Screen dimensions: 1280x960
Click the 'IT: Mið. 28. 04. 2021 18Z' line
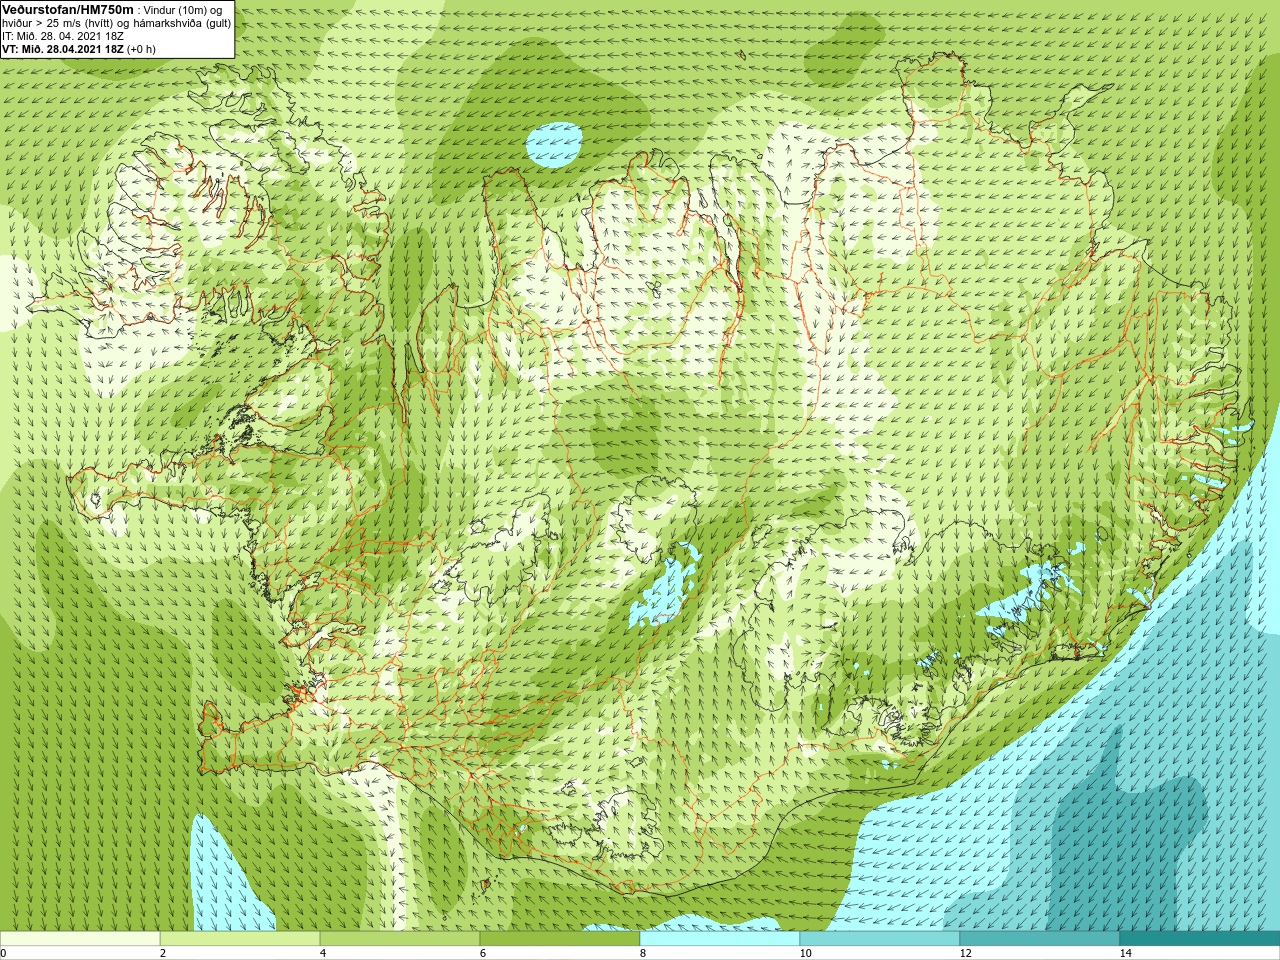[64, 36]
